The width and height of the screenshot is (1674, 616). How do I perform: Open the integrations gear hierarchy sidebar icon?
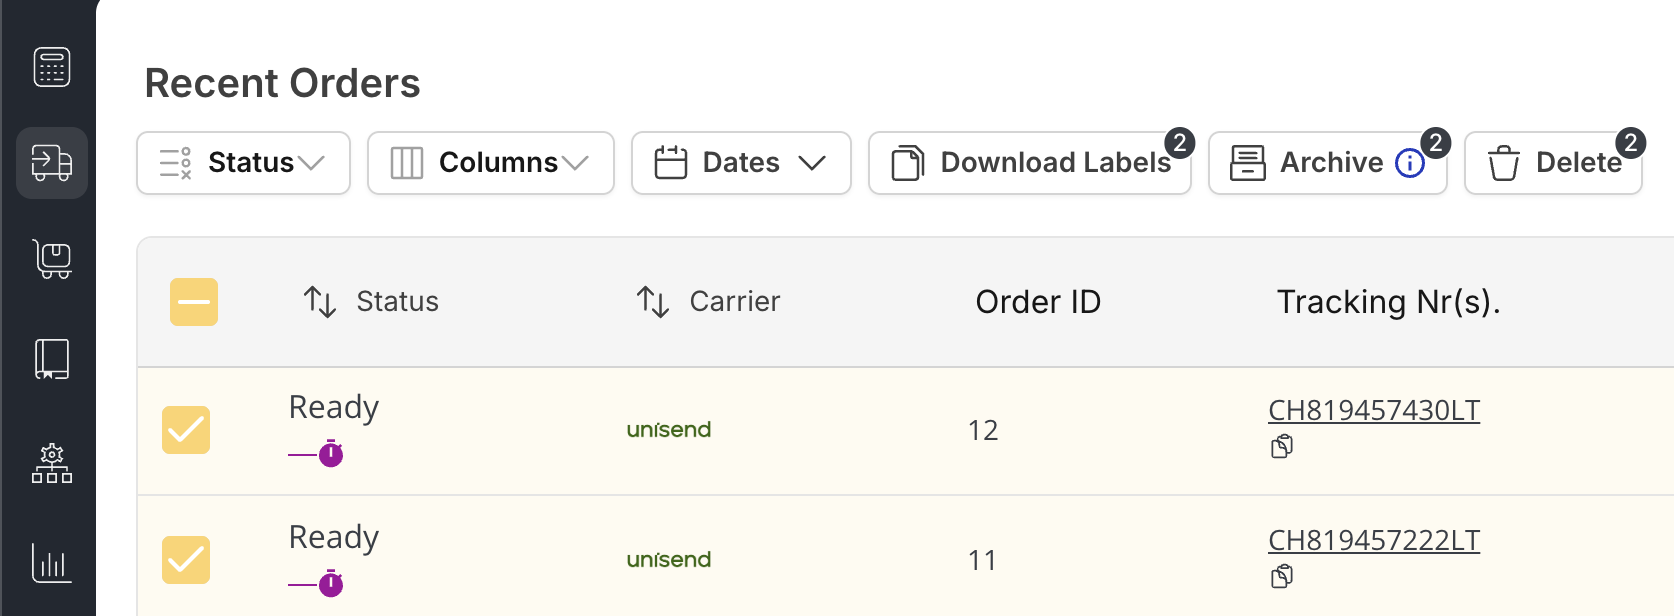(52, 464)
